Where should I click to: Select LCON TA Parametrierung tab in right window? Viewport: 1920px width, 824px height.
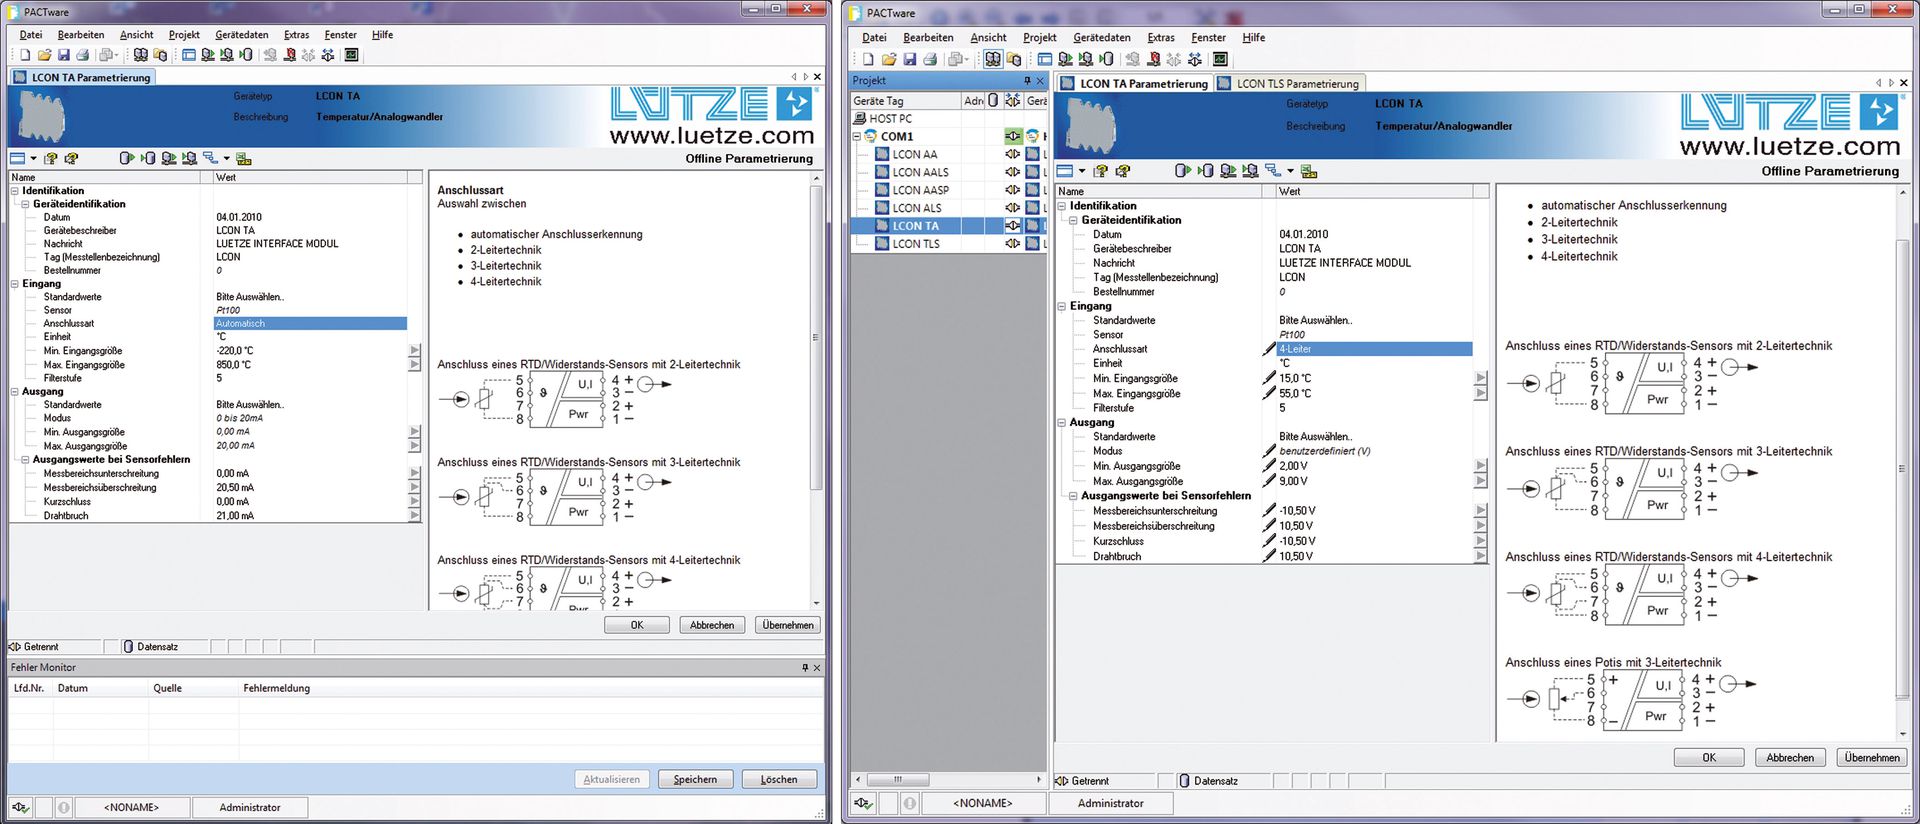[1135, 84]
